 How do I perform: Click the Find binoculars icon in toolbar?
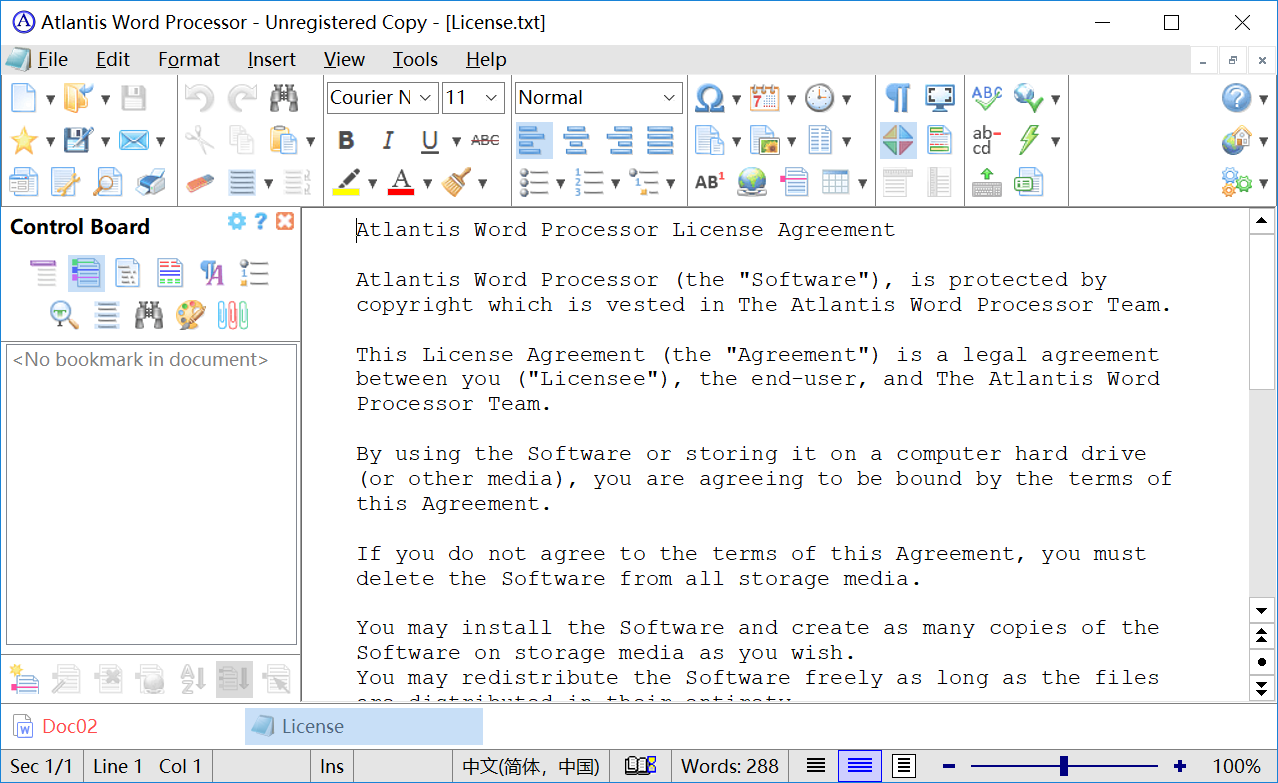pyautogui.click(x=284, y=98)
